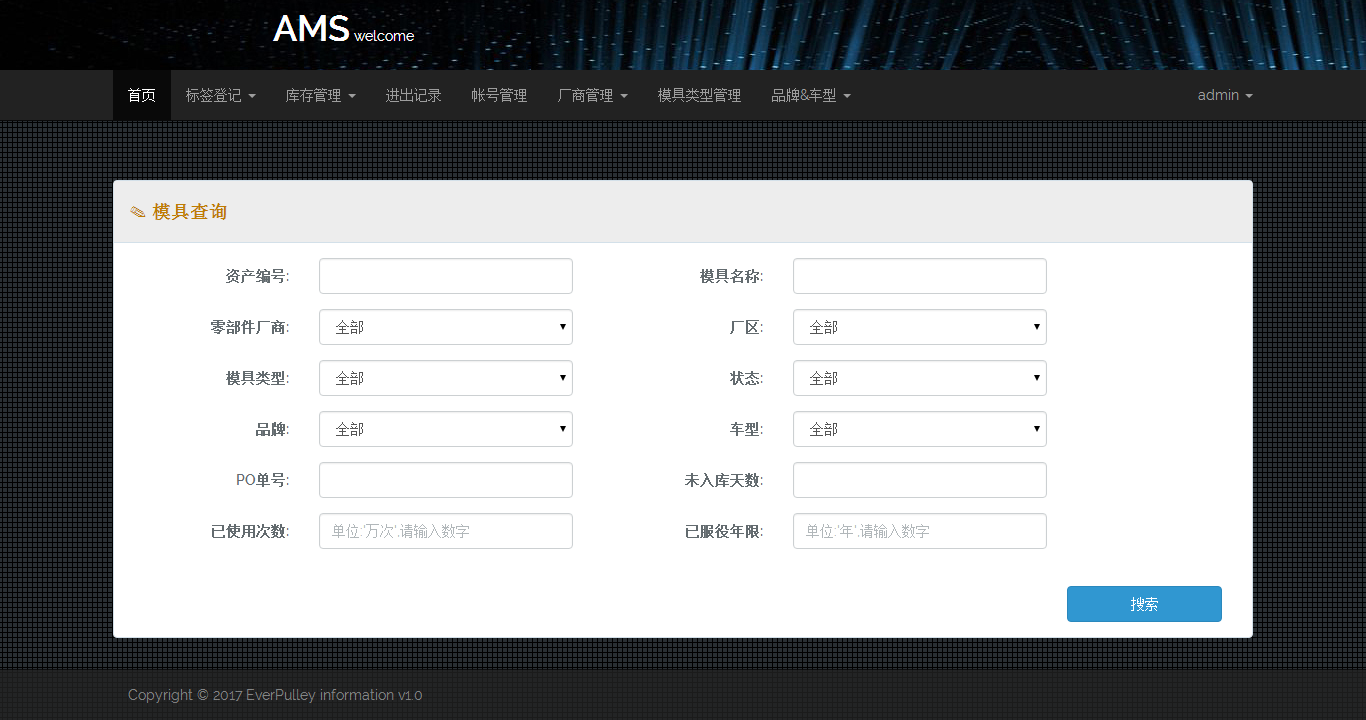Open 帐号管理 in the navbar
The width and height of the screenshot is (1366, 720).
click(499, 95)
